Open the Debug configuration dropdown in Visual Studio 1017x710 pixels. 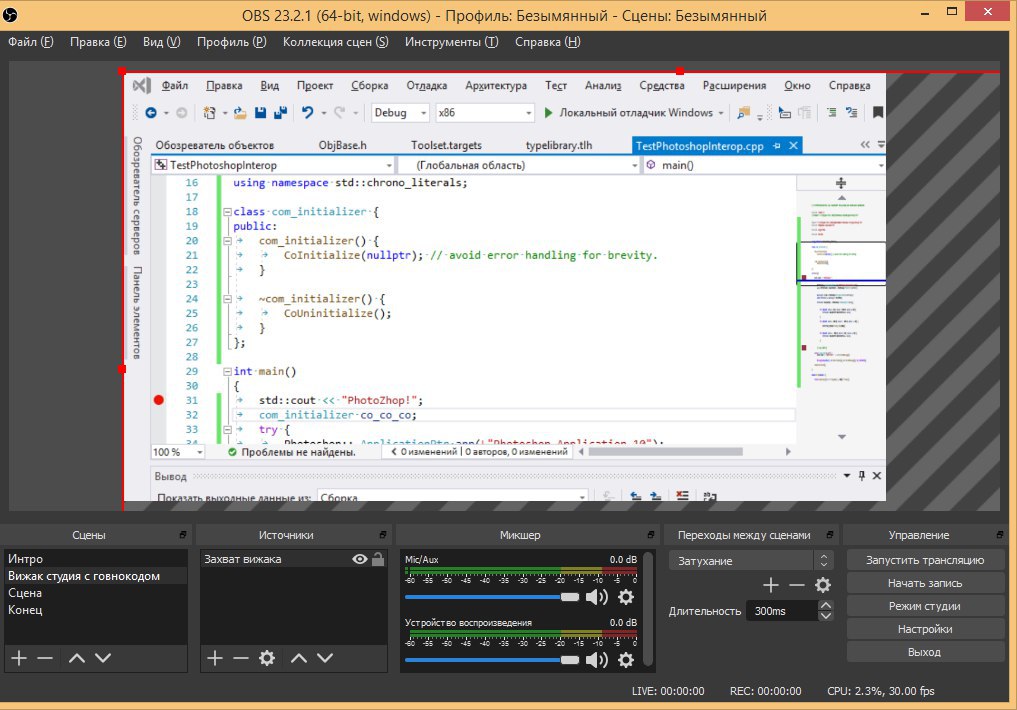(x=400, y=113)
